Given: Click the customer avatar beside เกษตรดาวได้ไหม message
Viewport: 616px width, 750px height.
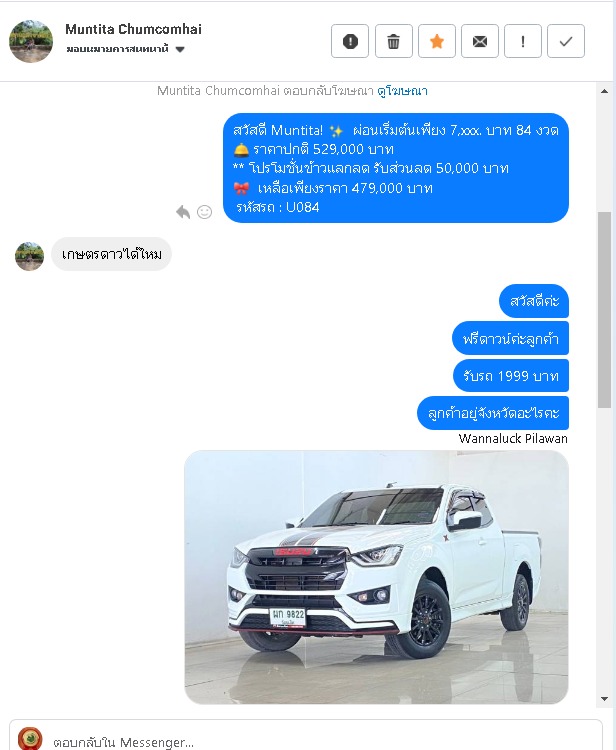Looking at the screenshot, I should pos(30,256).
